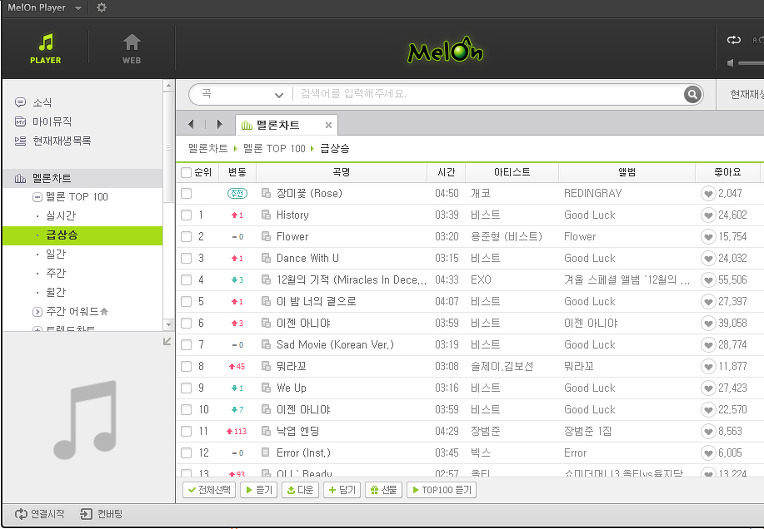Screen dimensions: 764x529
Task: Click the search text input field
Action: [x=487, y=94]
